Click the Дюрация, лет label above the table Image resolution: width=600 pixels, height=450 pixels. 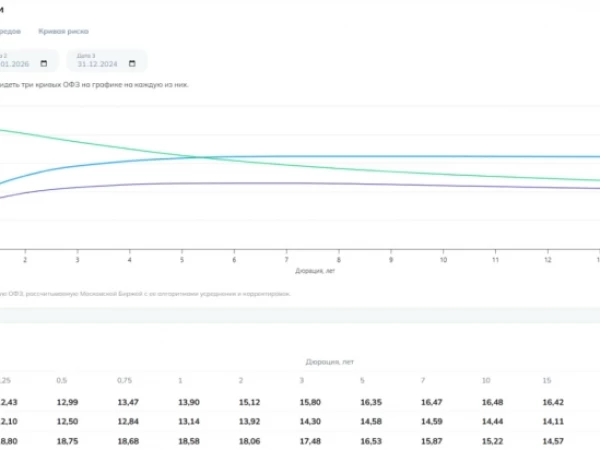(x=329, y=362)
